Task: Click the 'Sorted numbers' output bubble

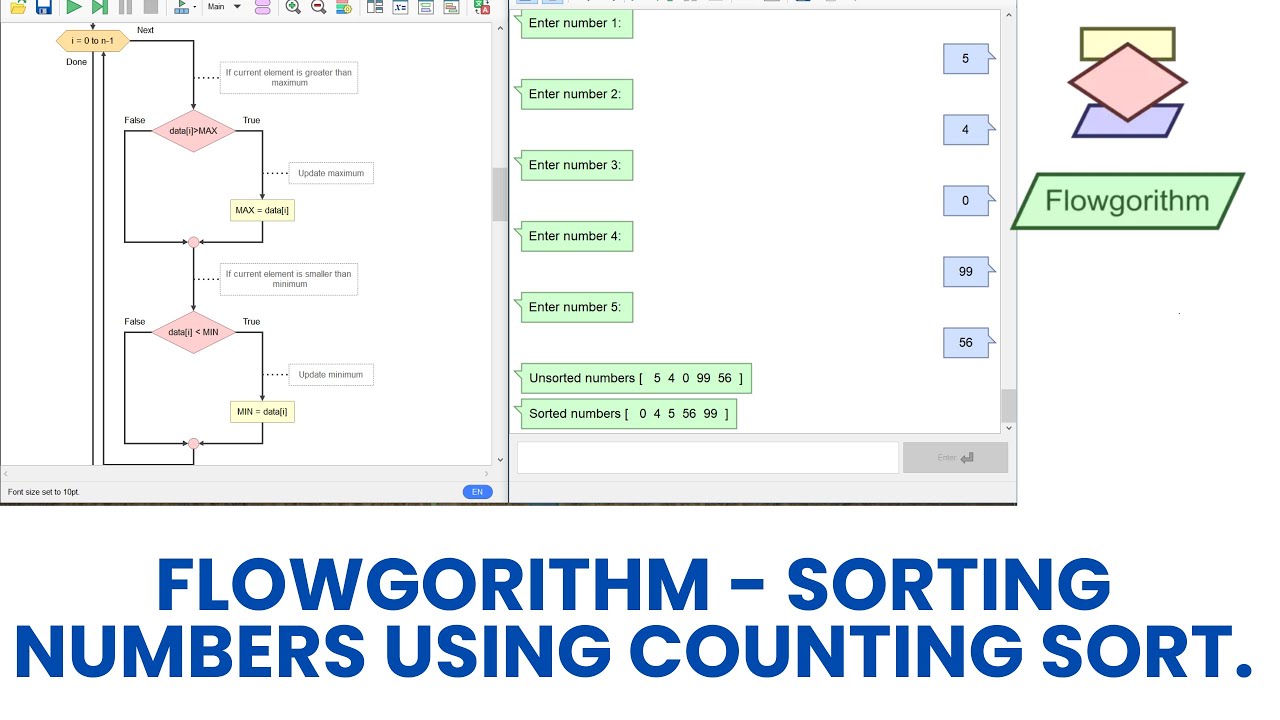Action: point(626,413)
